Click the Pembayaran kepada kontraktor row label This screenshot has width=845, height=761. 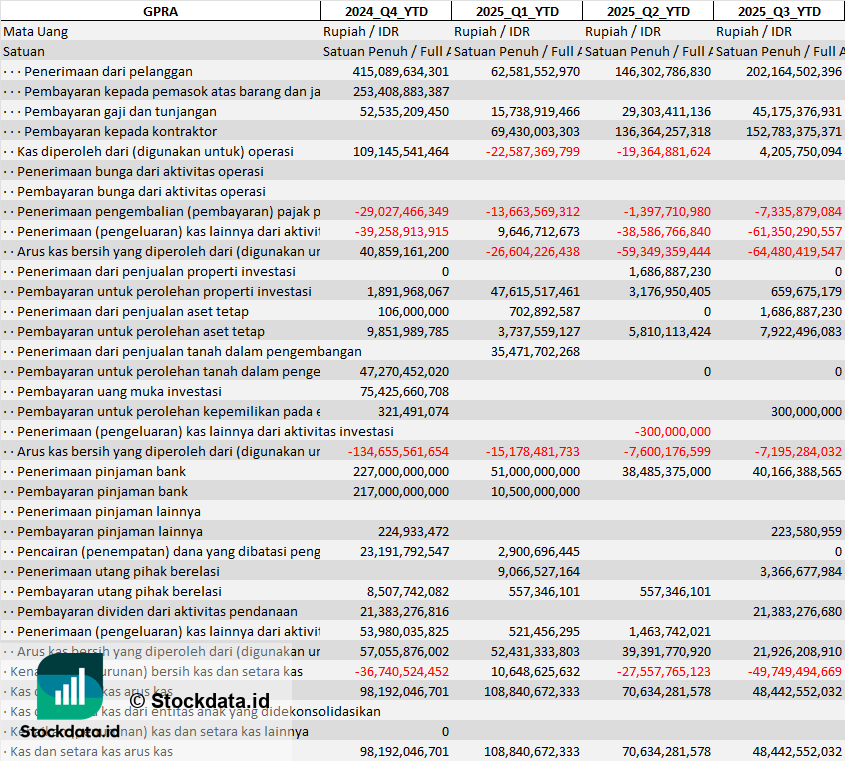point(120,131)
